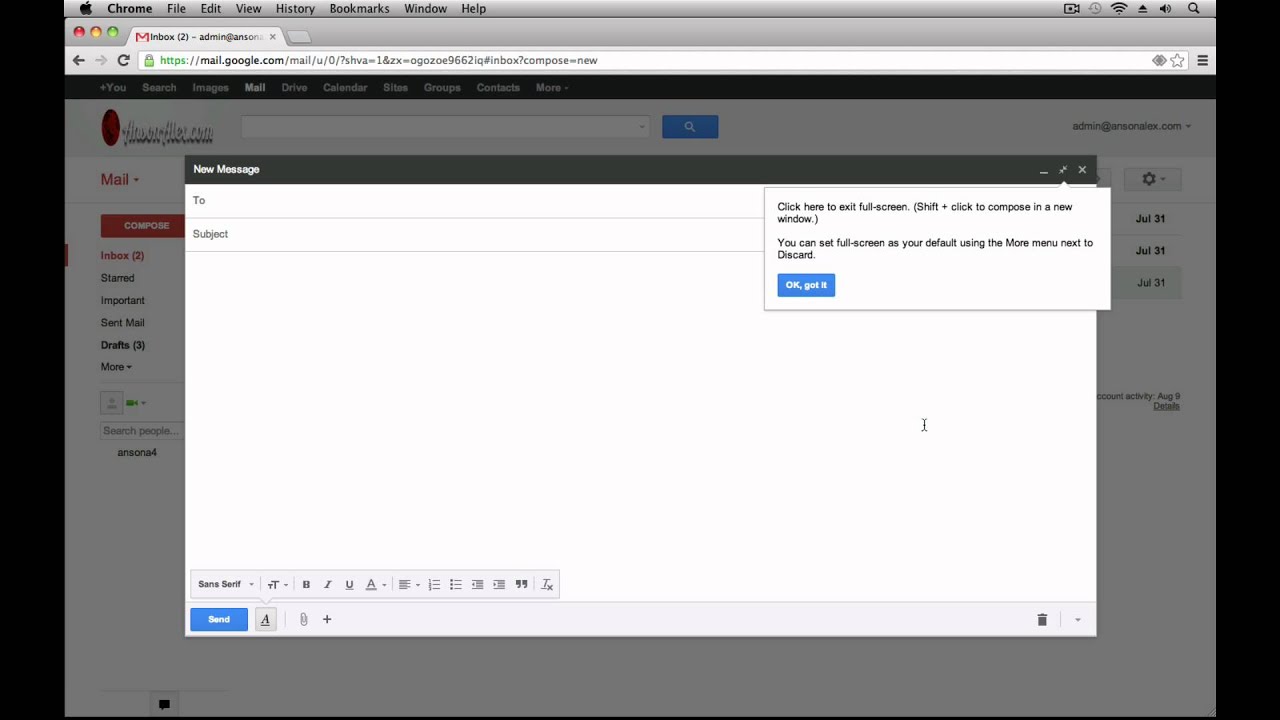1280x720 pixels.
Task: Expand the More labels list in sidebar
Action: point(116,367)
